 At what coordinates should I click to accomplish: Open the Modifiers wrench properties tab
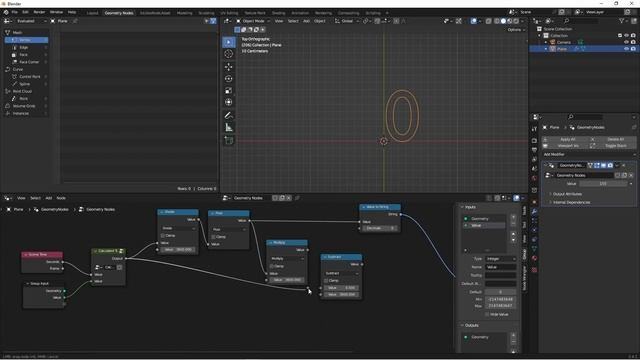click(x=534, y=211)
